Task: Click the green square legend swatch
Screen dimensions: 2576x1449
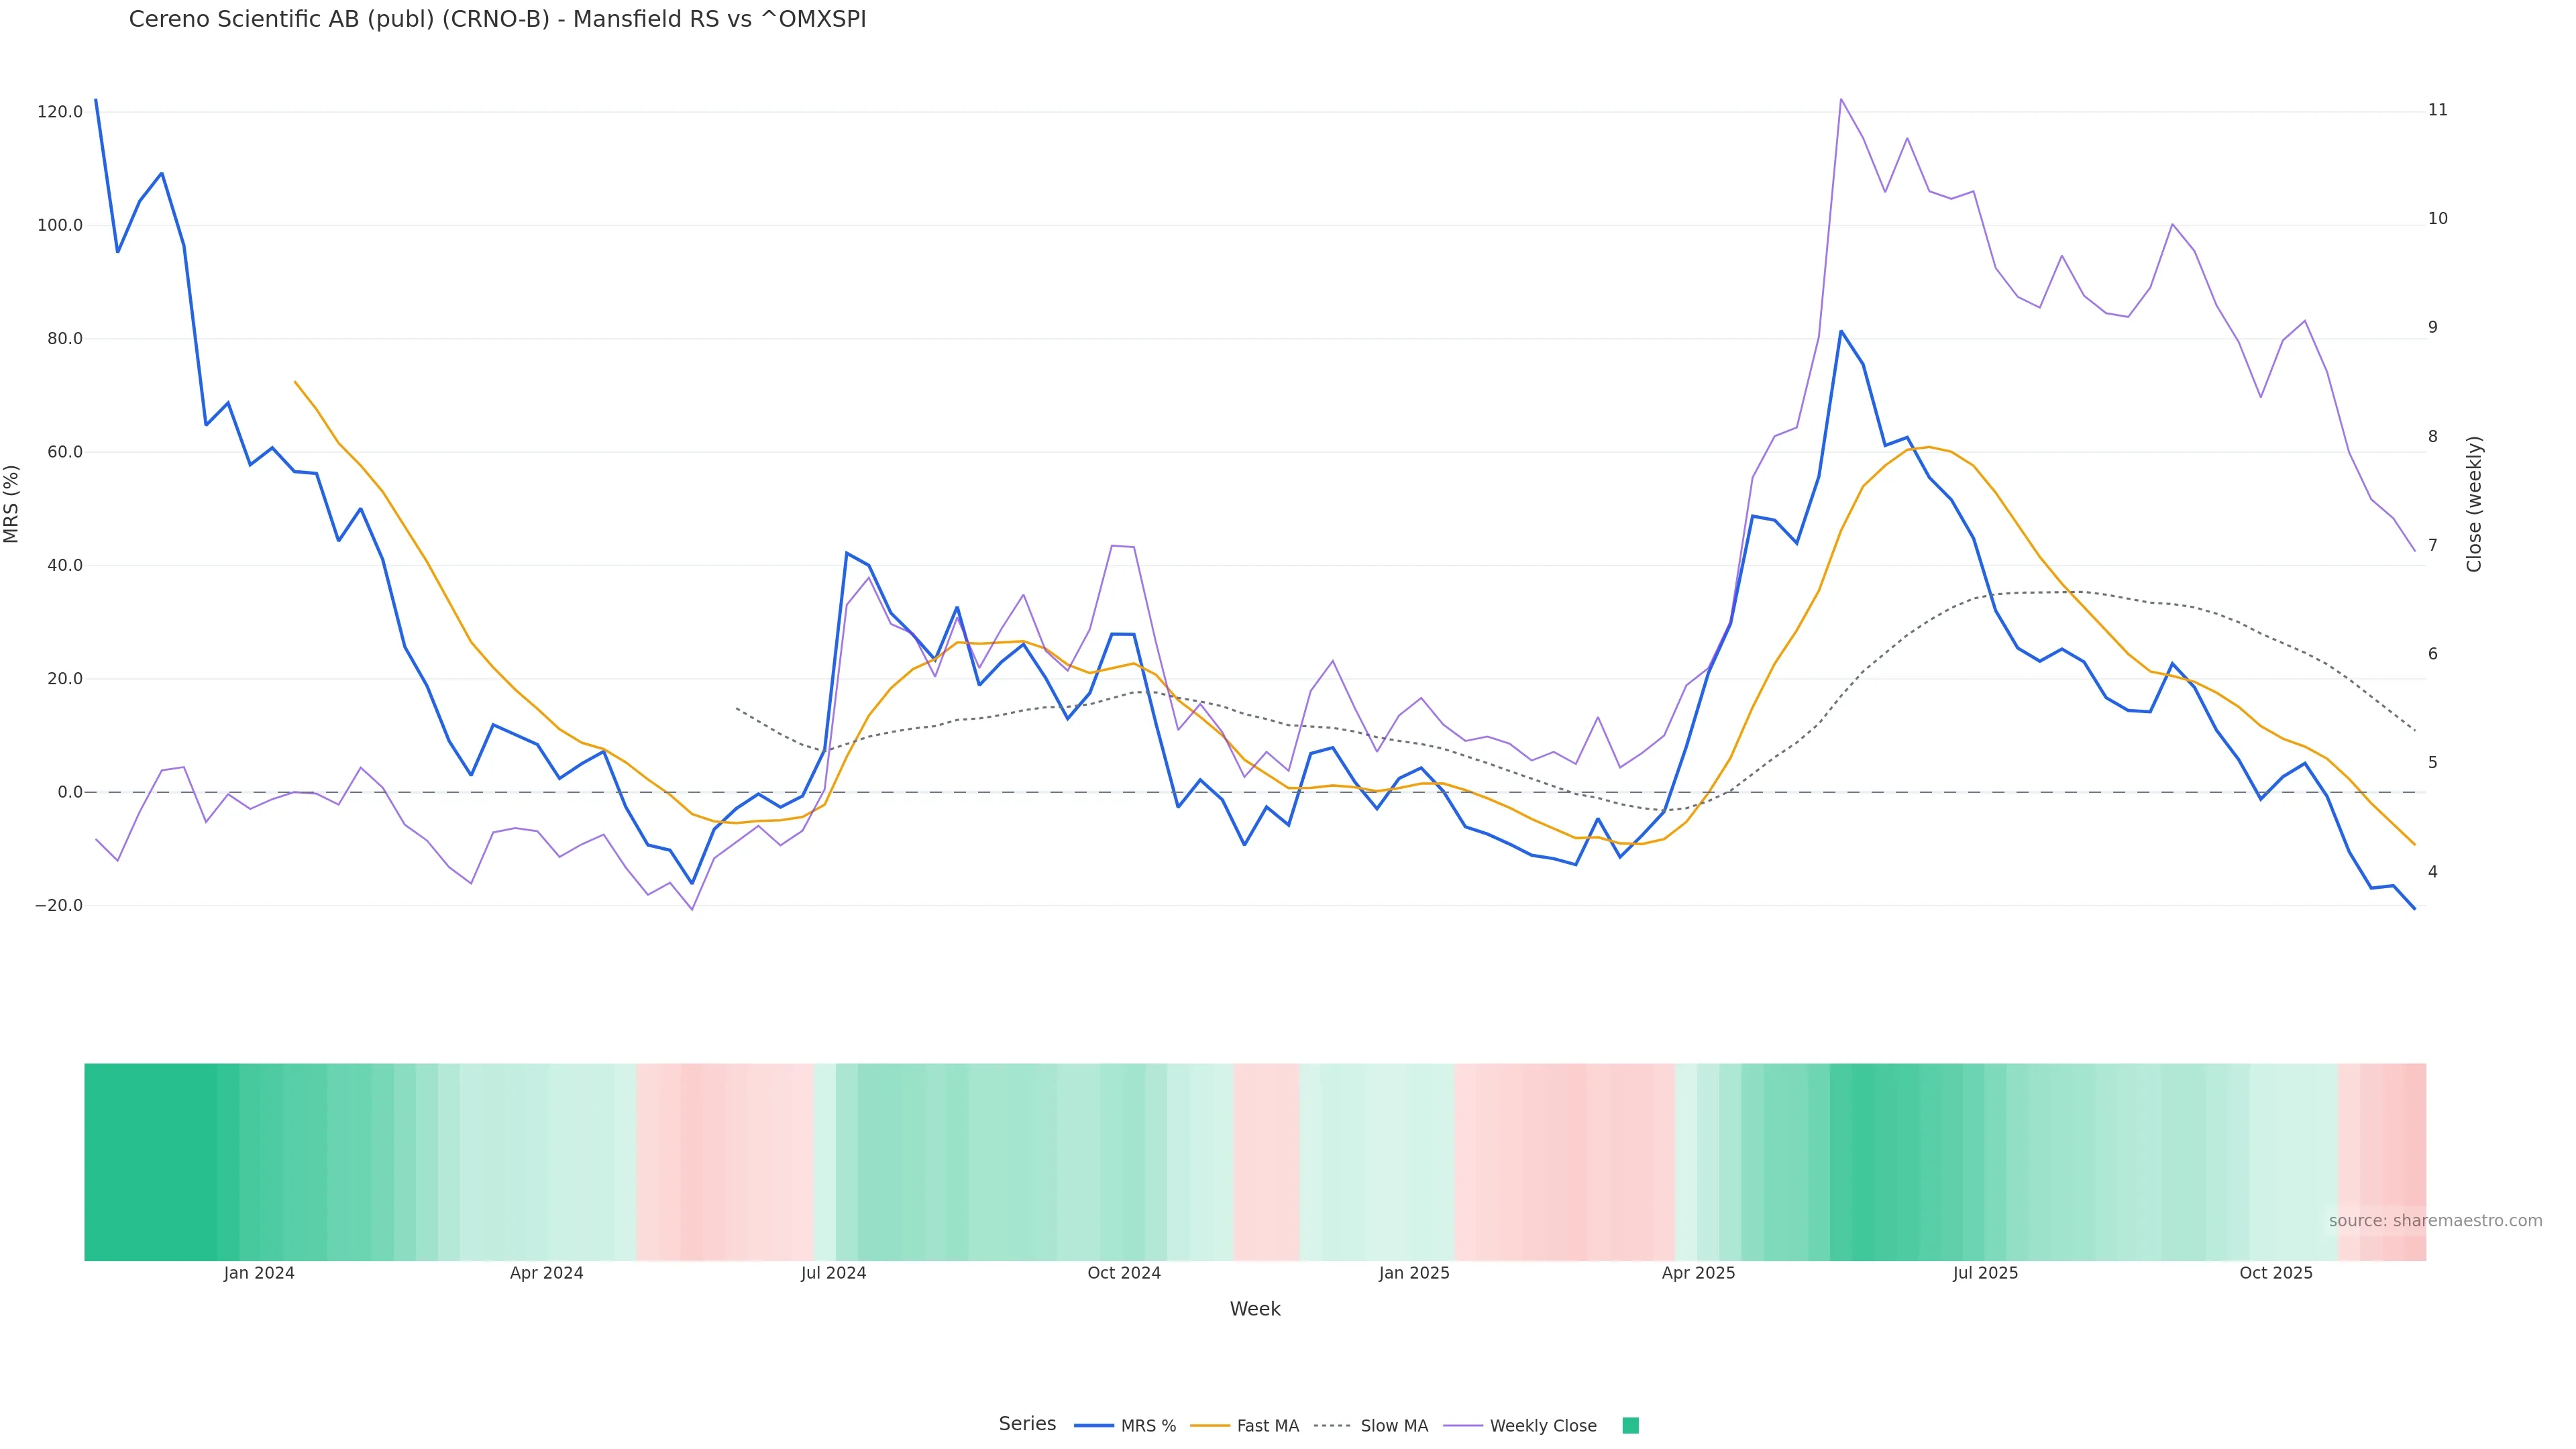Action: (1630, 1426)
